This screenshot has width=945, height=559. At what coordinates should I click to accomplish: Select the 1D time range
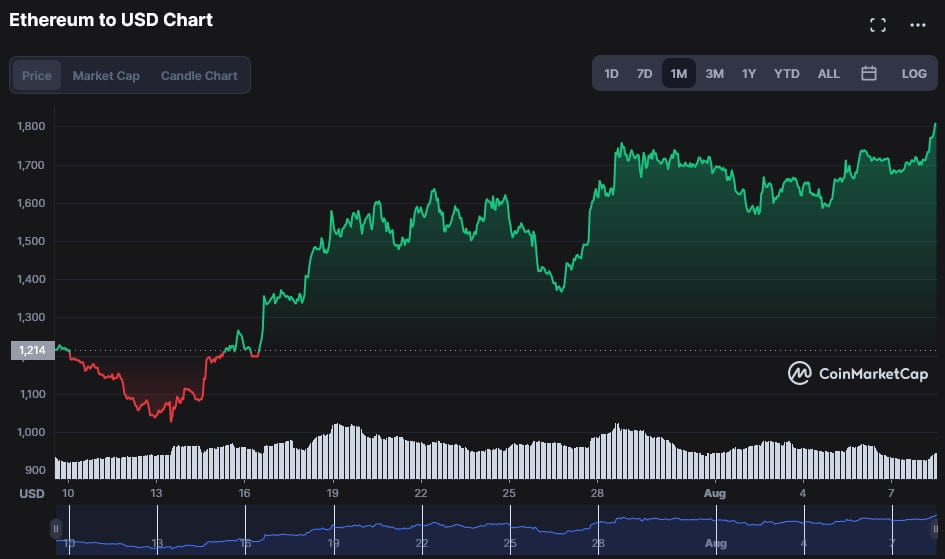coord(611,73)
